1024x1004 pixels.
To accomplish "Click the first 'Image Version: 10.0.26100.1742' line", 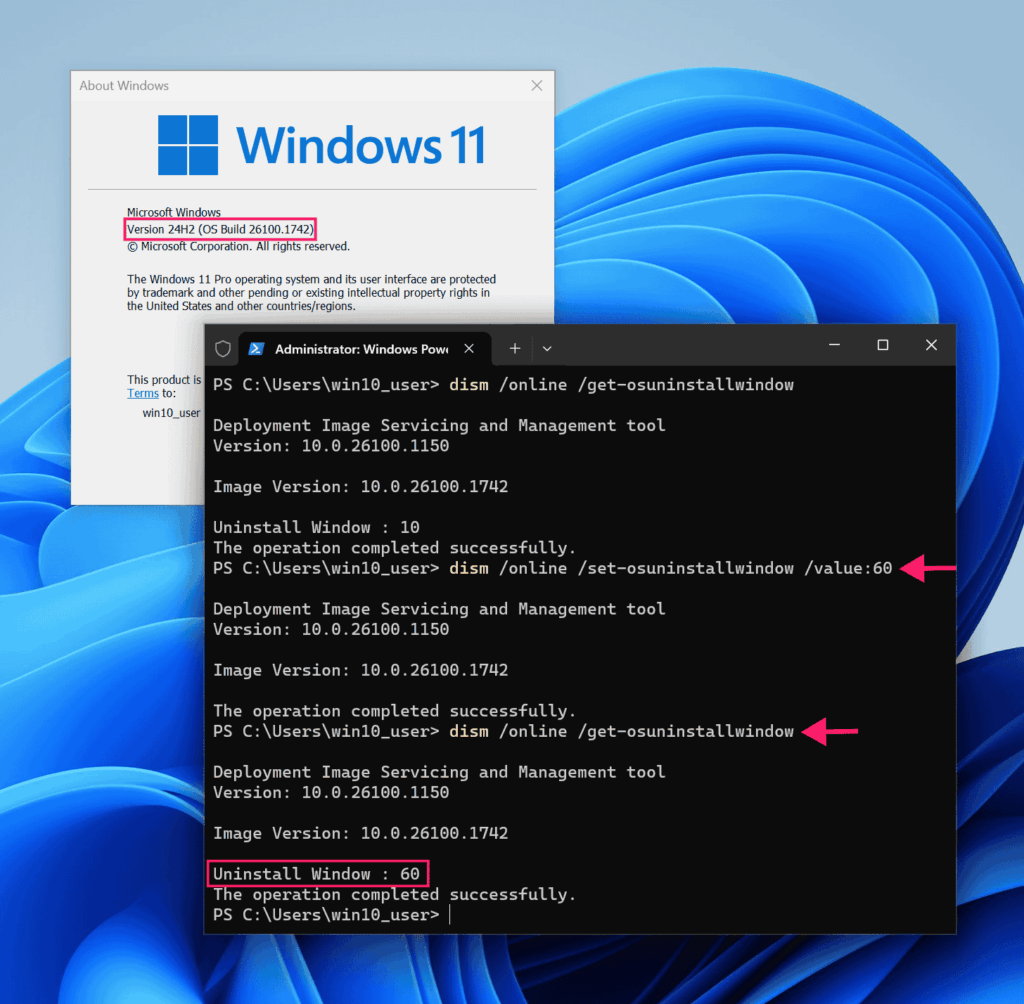I will click(360, 487).
